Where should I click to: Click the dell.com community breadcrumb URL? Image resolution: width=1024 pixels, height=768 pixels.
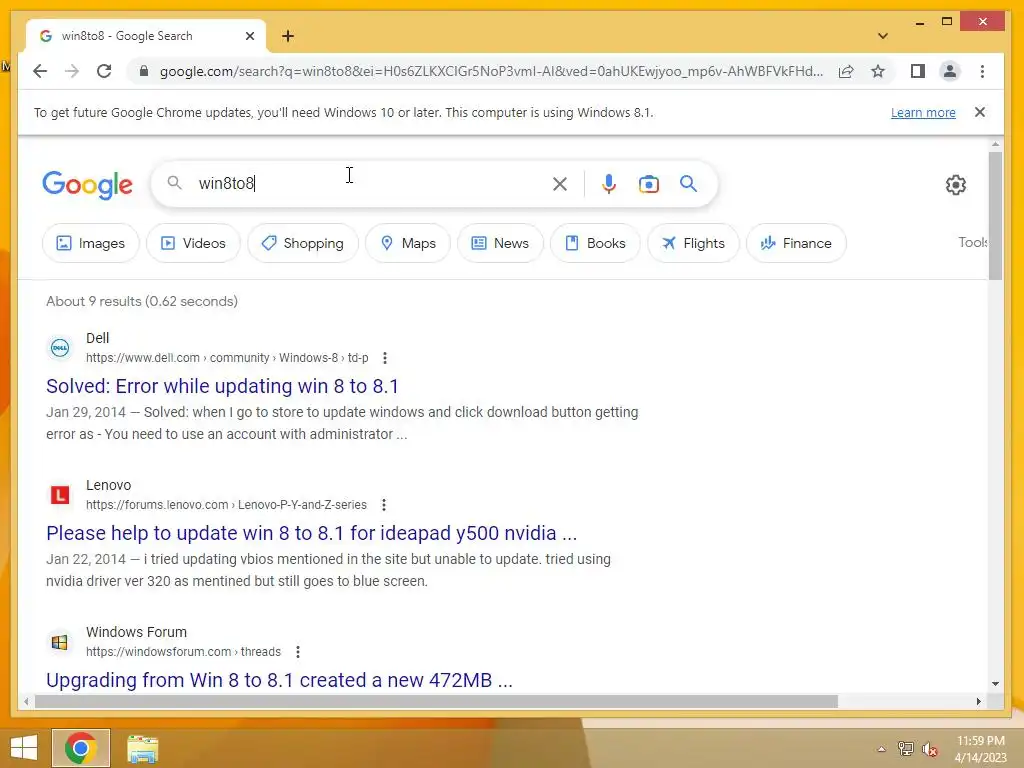pos(227,358)
